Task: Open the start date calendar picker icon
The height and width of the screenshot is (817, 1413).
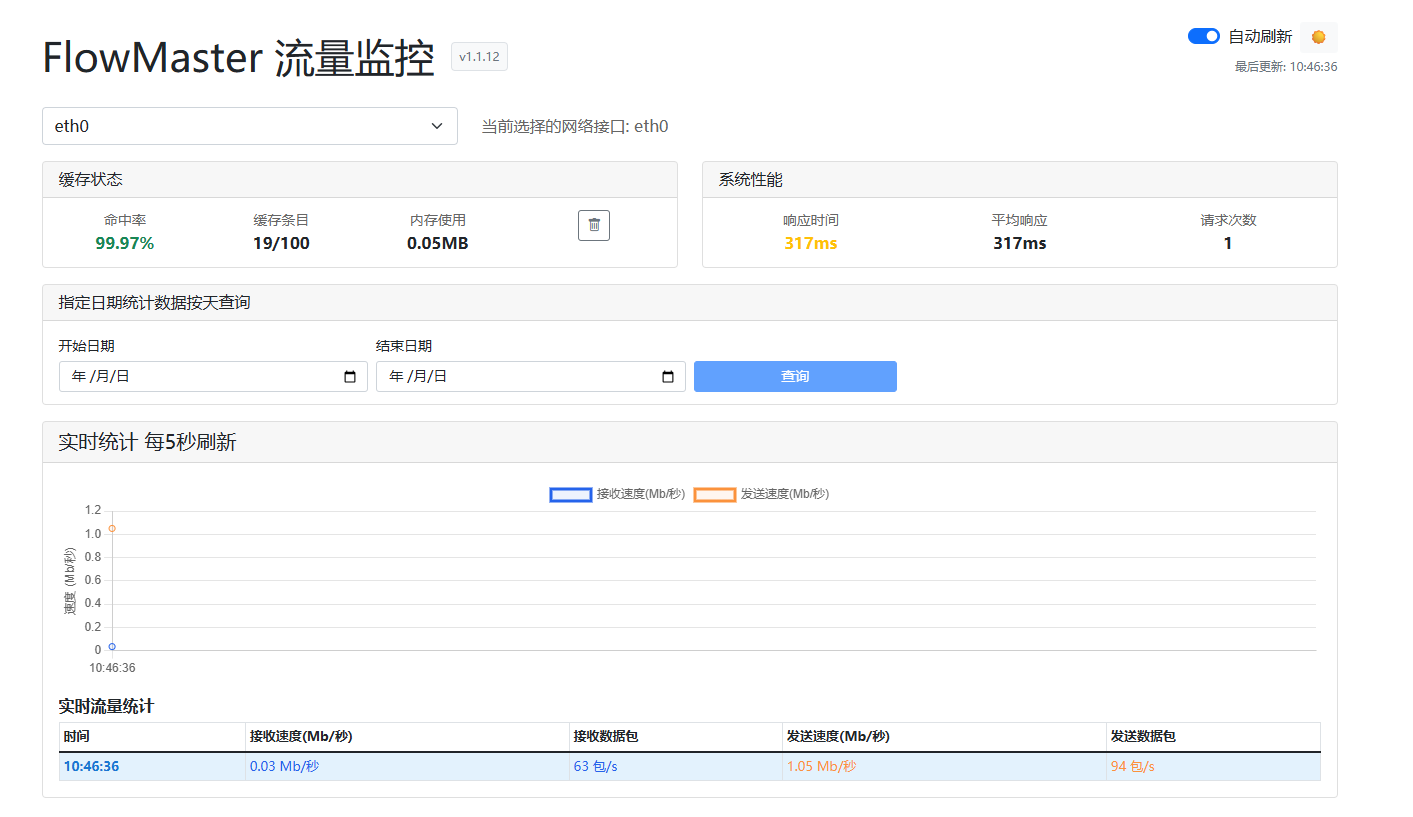Action: (350, 377)
